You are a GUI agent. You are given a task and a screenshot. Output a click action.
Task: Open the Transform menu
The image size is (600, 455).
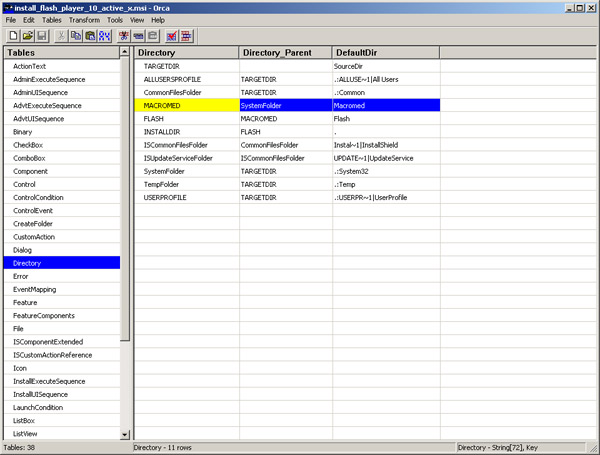point(84,20)
